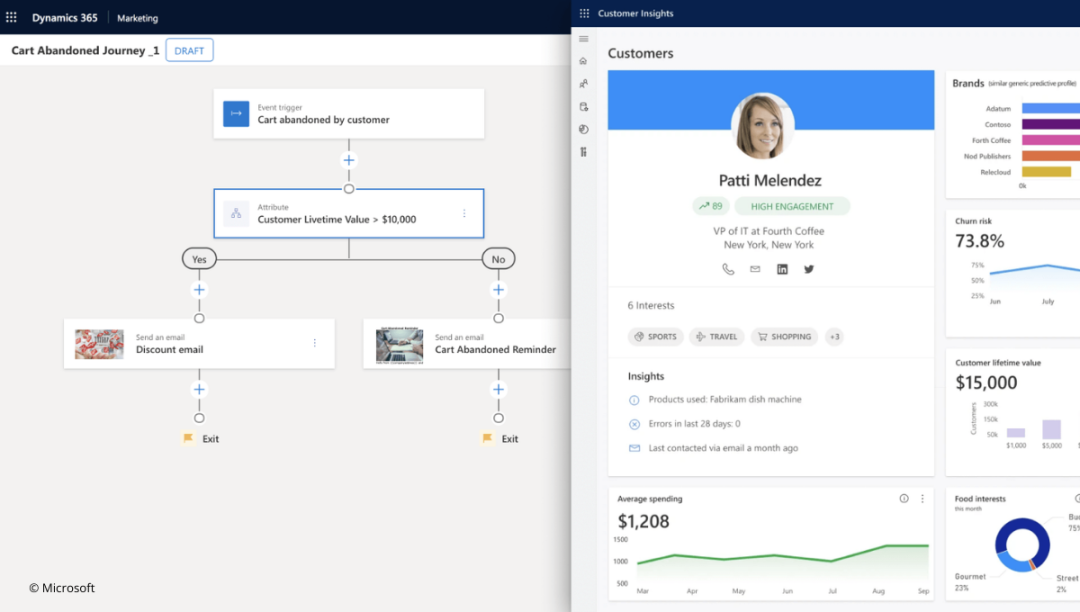The width and height of the screenshot is (1080, 612).
Task: Click Patti Melendez's phone icon
Action: [728, 269]
